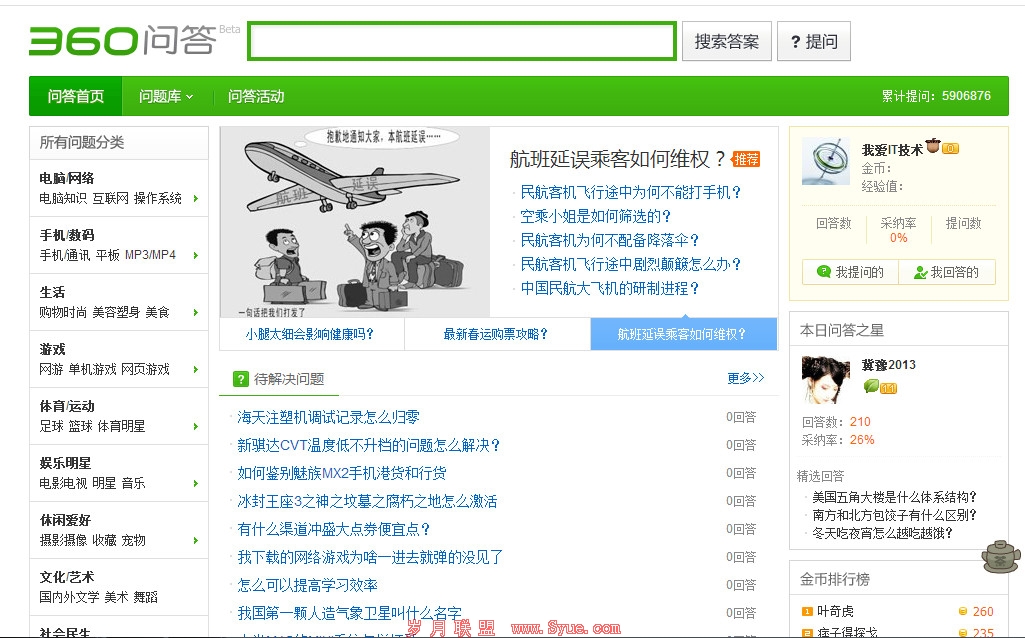Click the level 11 leaf badge under 冀豫2013
The height and width of the screenshot is (638, 1025).
(880, 387)
